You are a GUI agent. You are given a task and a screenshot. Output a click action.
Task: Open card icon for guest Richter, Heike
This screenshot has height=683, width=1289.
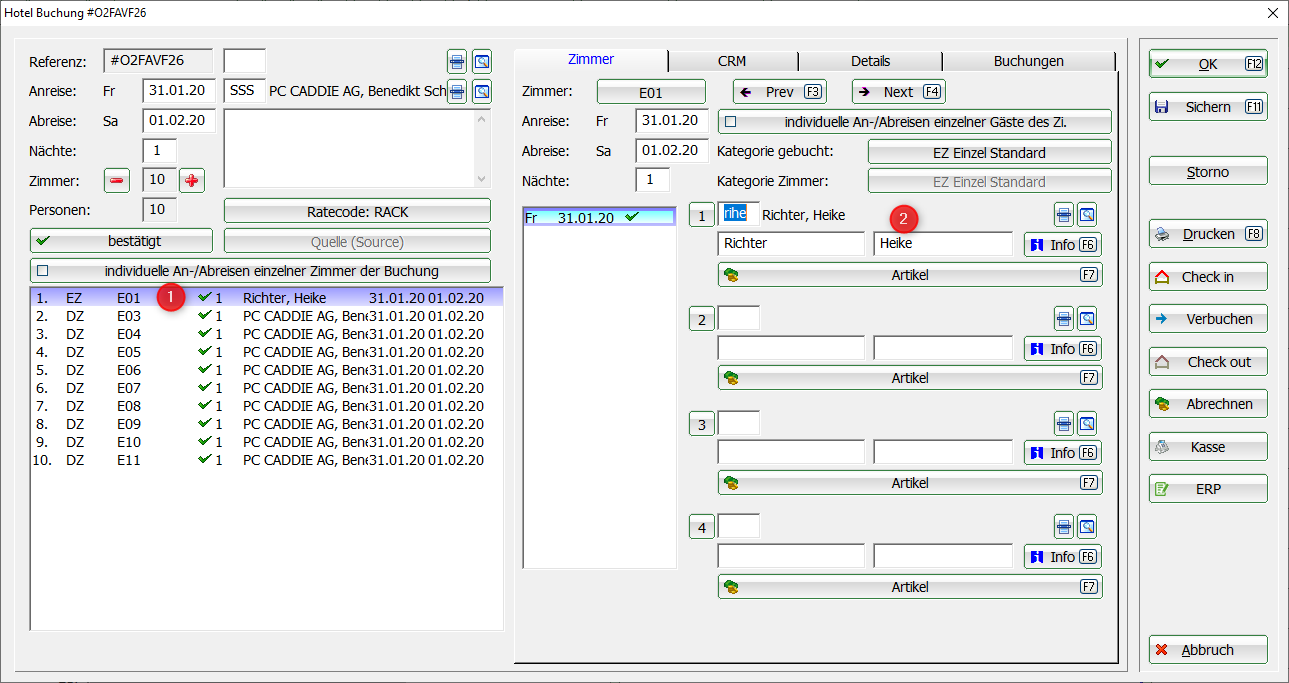[1064, 214]
